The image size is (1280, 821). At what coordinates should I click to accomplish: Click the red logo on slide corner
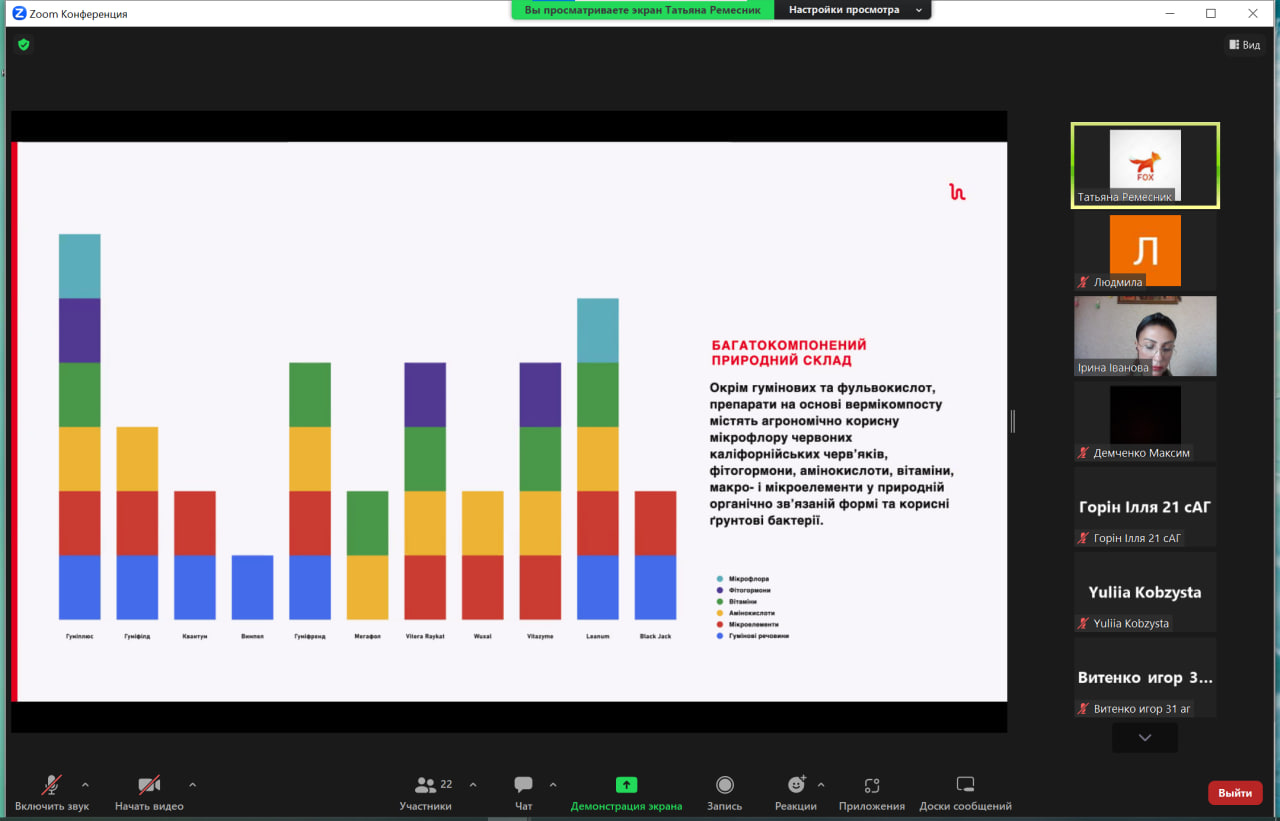(x=957, y=192)
